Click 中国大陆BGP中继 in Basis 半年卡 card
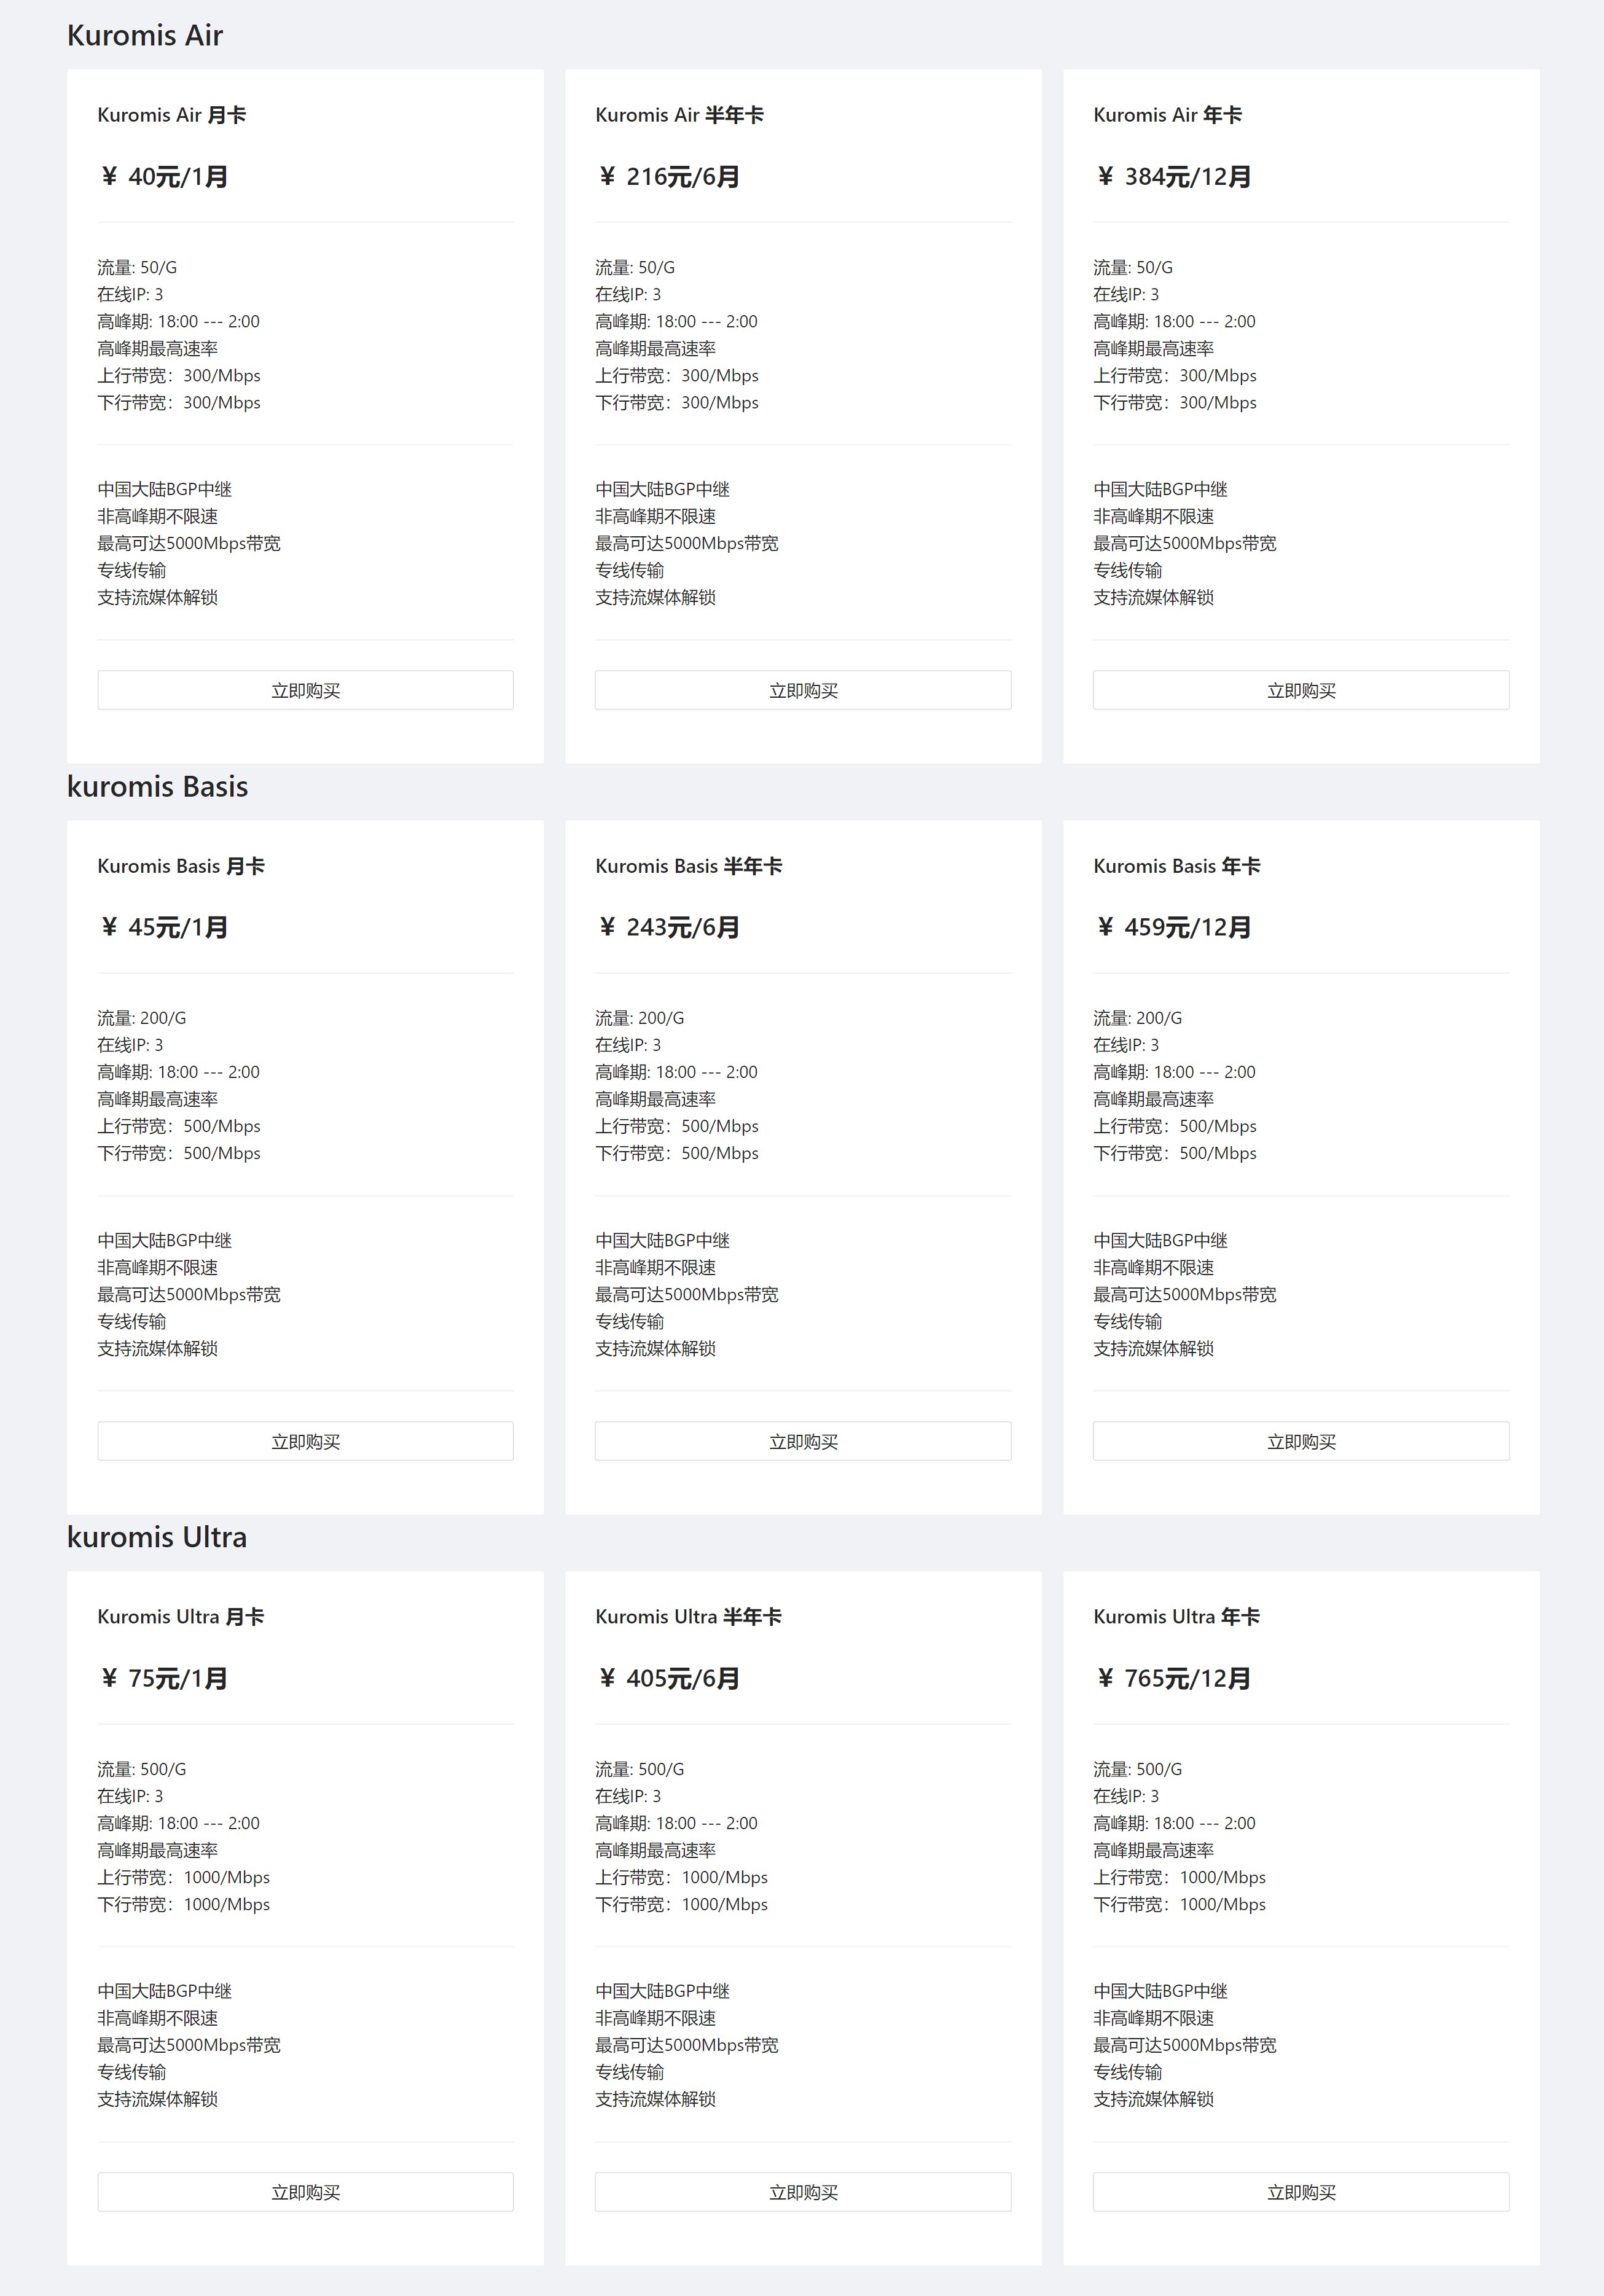This screenshot has width=1604, height=2296. [663, 1240]
